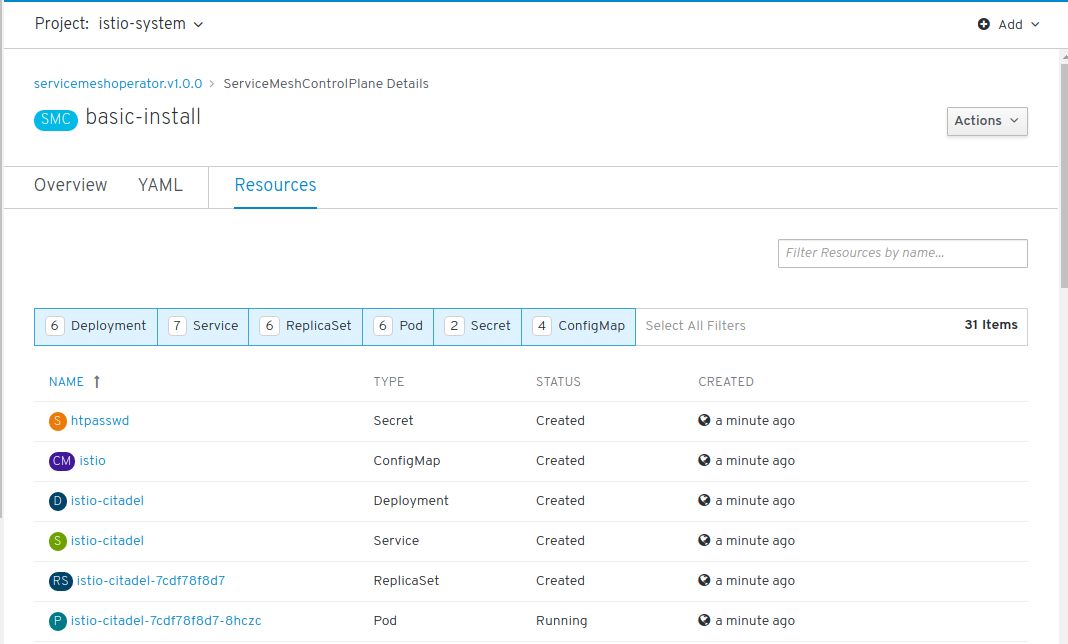Toggle the ReplicaSet filter chip

[x=306, y=326]
